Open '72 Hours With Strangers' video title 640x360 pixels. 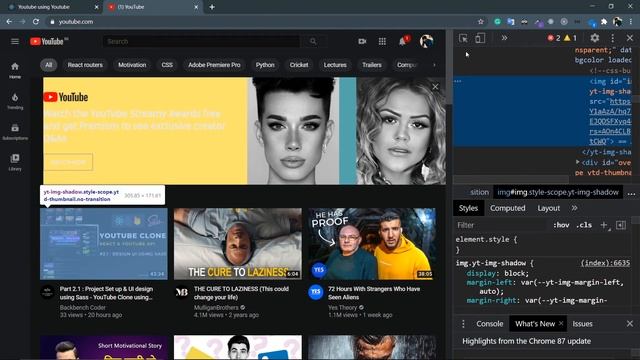(x=374, y=293)
